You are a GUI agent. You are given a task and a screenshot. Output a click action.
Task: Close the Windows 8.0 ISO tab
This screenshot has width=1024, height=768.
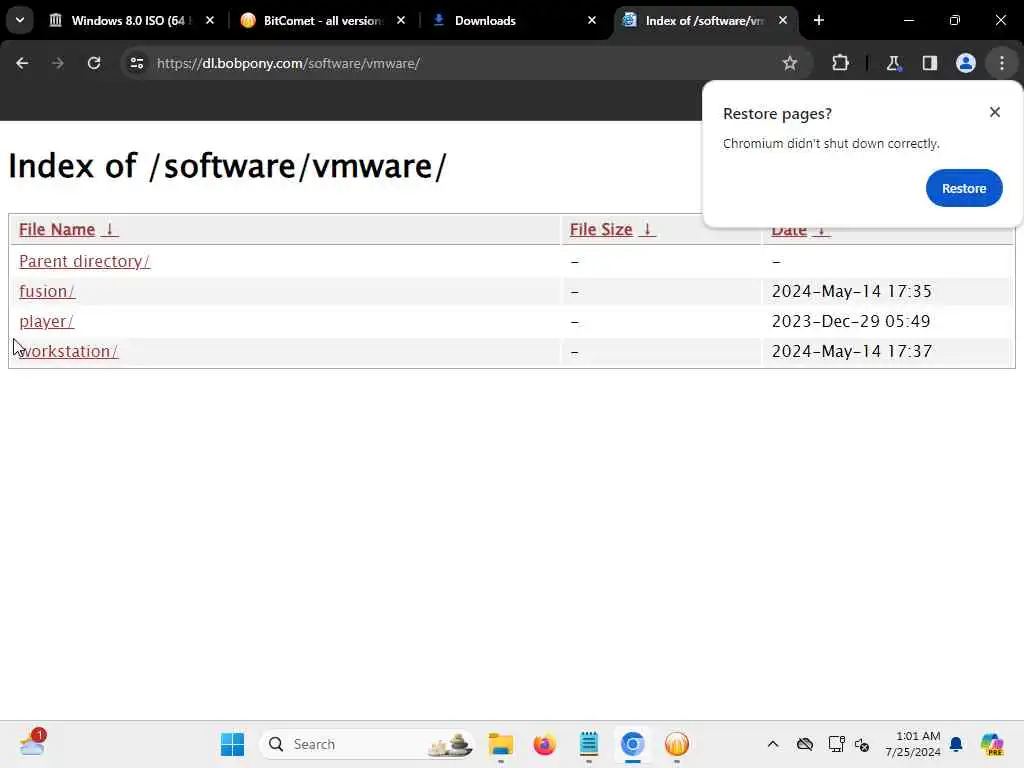[x=210, y=21]
